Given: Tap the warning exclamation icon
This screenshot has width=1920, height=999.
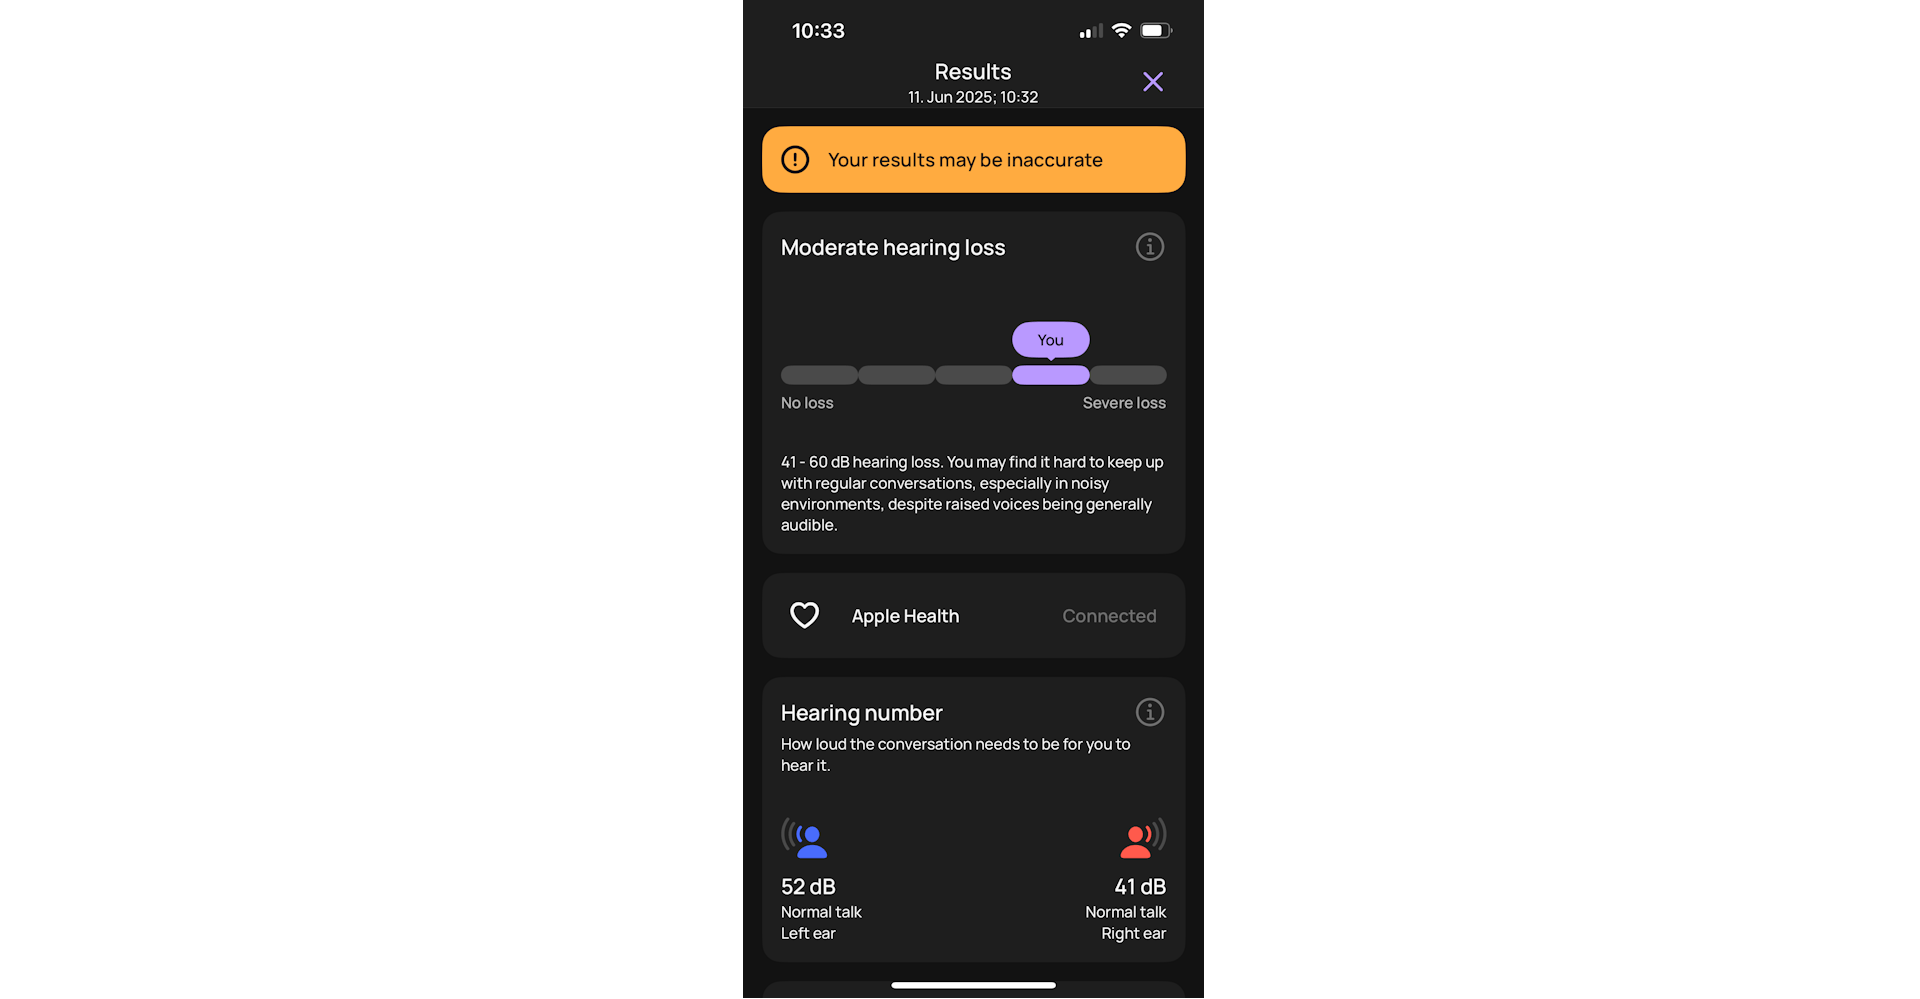Looking at the screenshot, I should [x=795, y=160].
